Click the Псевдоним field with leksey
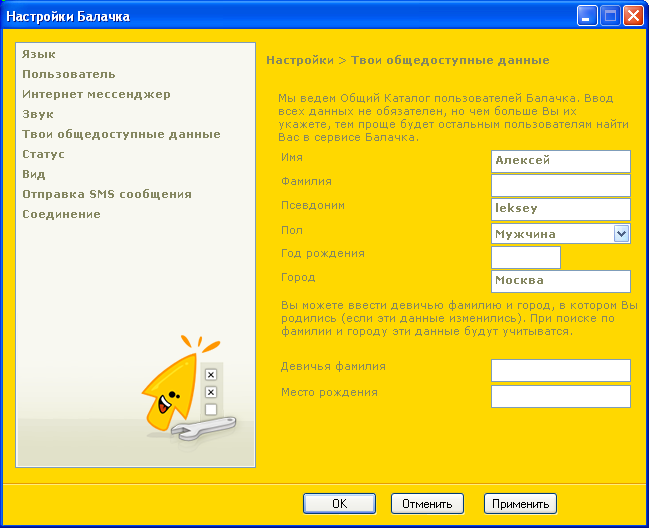 coord(560,209)
